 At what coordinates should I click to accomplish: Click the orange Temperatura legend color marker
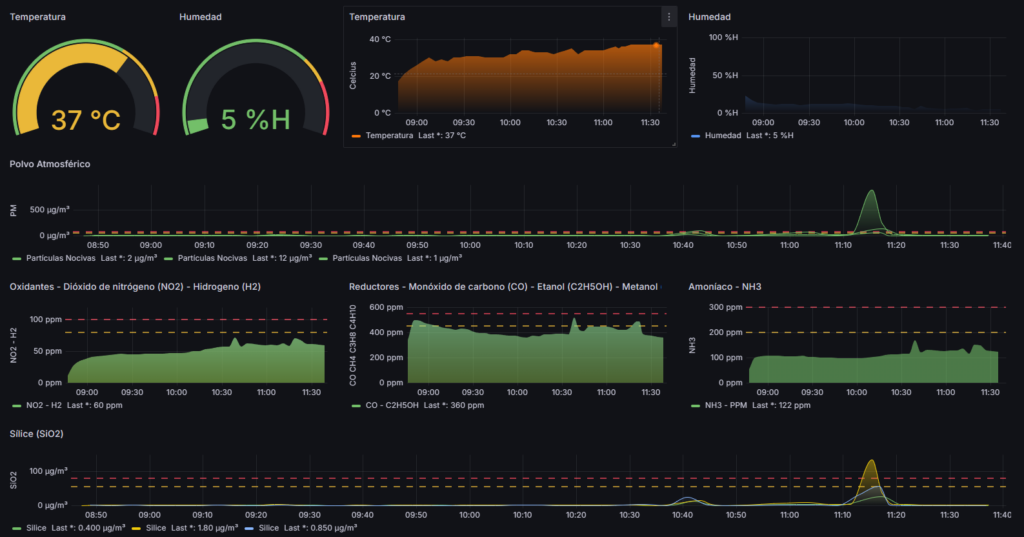[356, 135]
